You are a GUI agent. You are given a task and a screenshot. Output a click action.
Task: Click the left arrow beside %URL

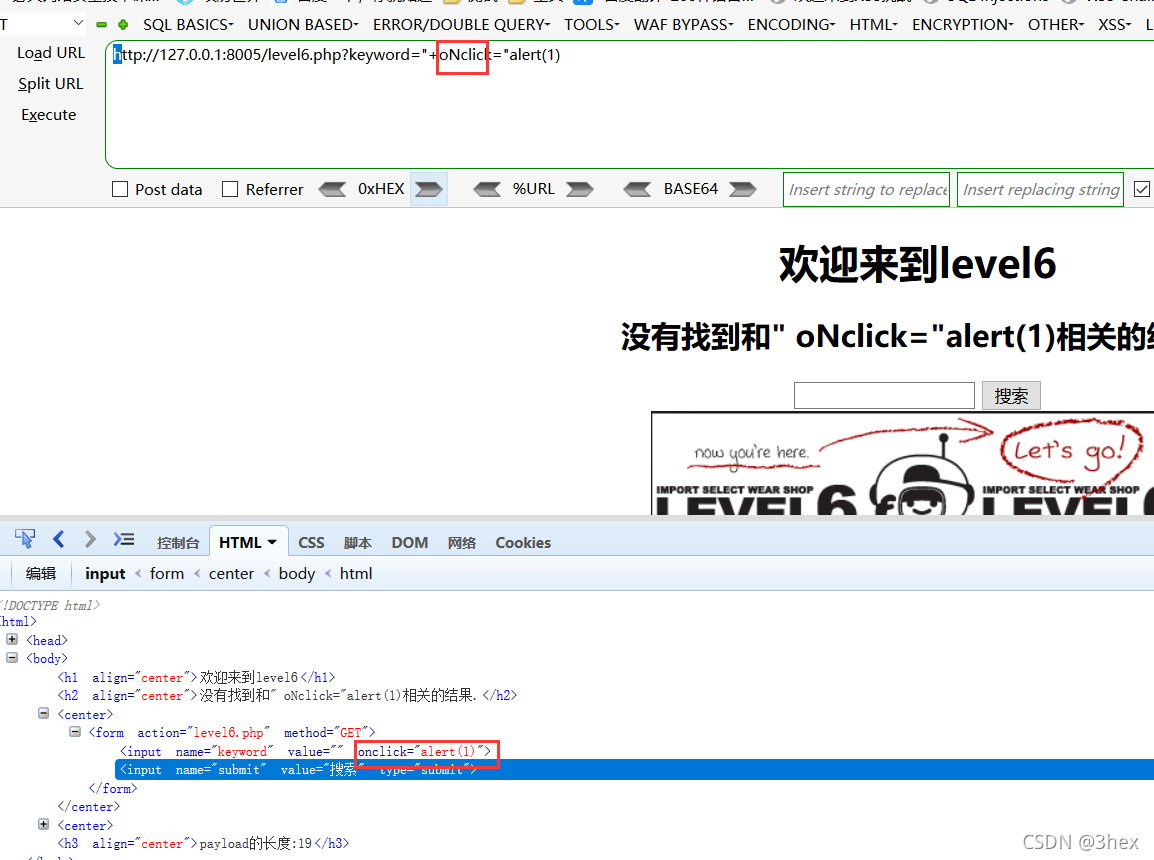[x=487, y=189]
